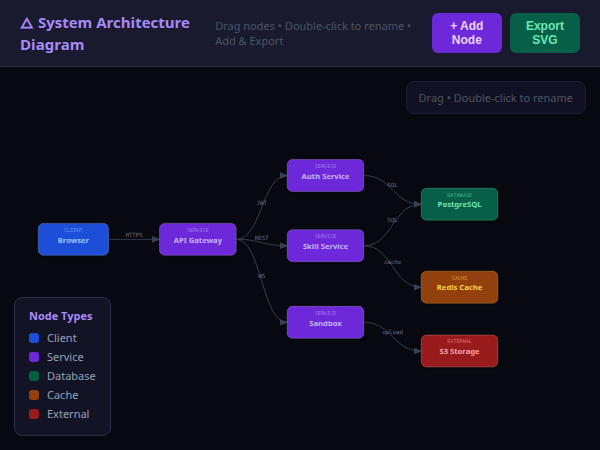
Task: Select the Redis Cache node
Action: 459,287
